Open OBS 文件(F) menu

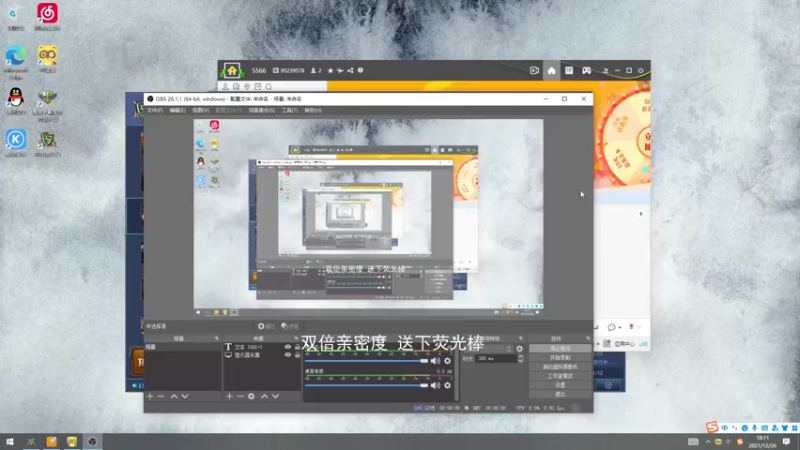pyautogui.click(x=155, y=110)
